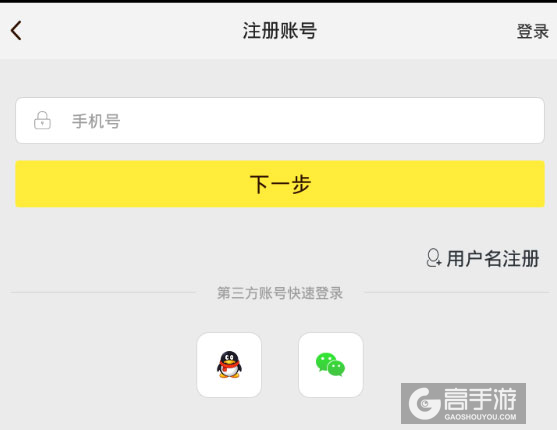Viewport: 557px width, 430px height.
Task: Click the 高手游 watermark text
Action: click(480, 399)
